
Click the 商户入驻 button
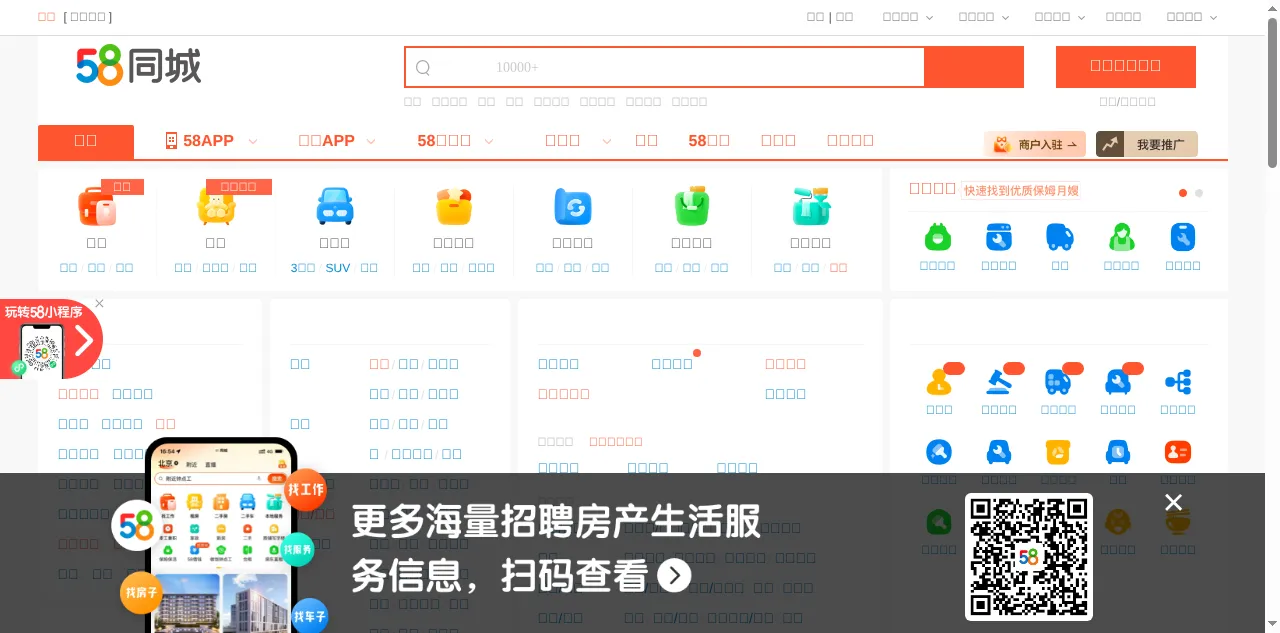[1035, 144]
